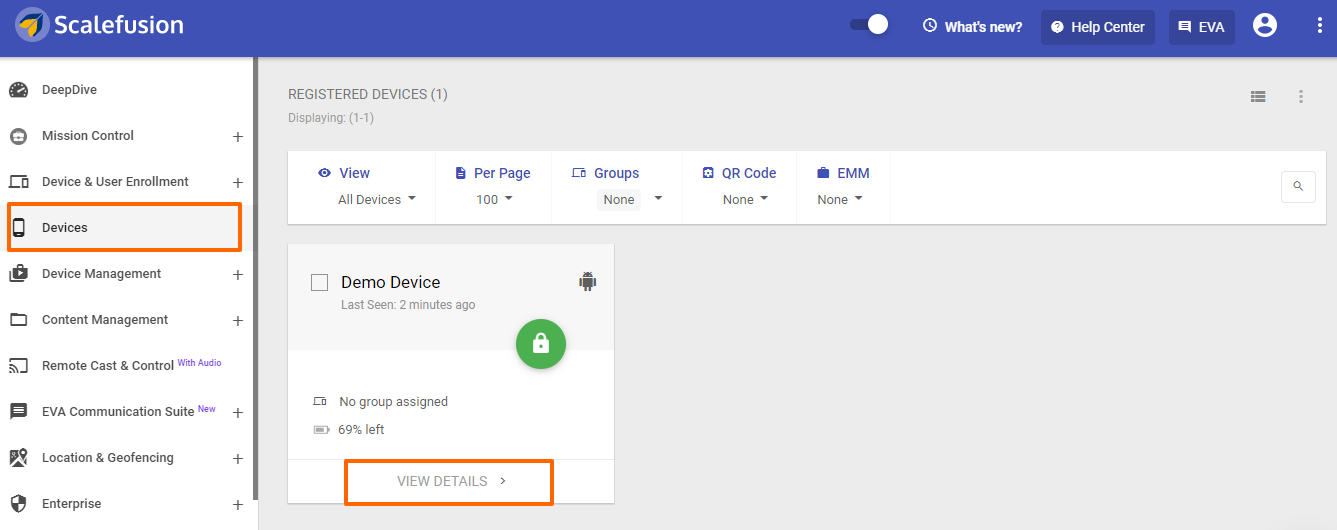Open Device & User Enrollment

point(115,182)
